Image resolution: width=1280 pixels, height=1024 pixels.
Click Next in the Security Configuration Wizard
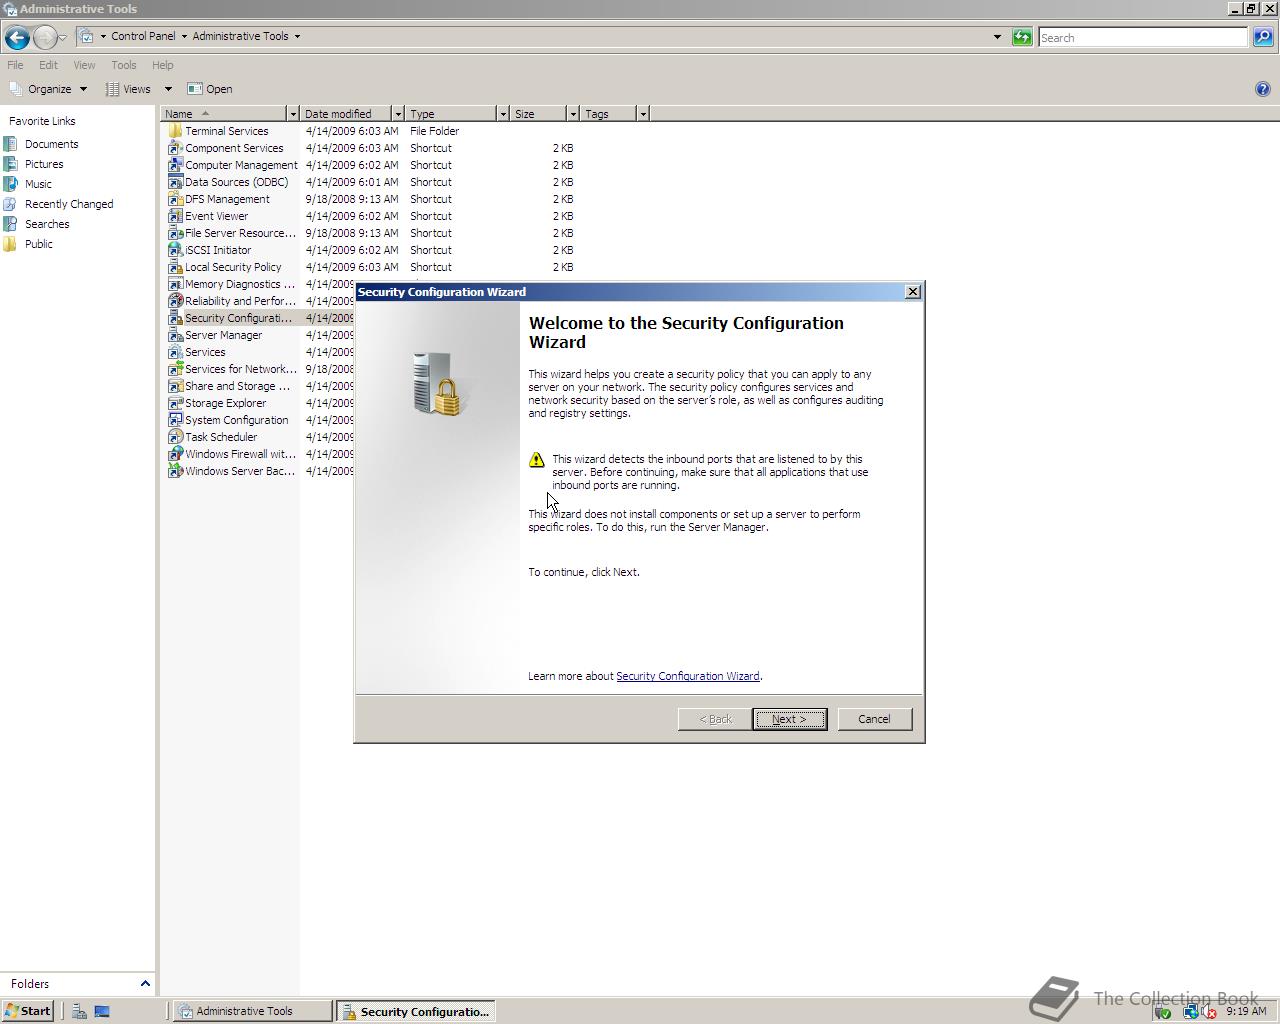click(x=789, y=719)
